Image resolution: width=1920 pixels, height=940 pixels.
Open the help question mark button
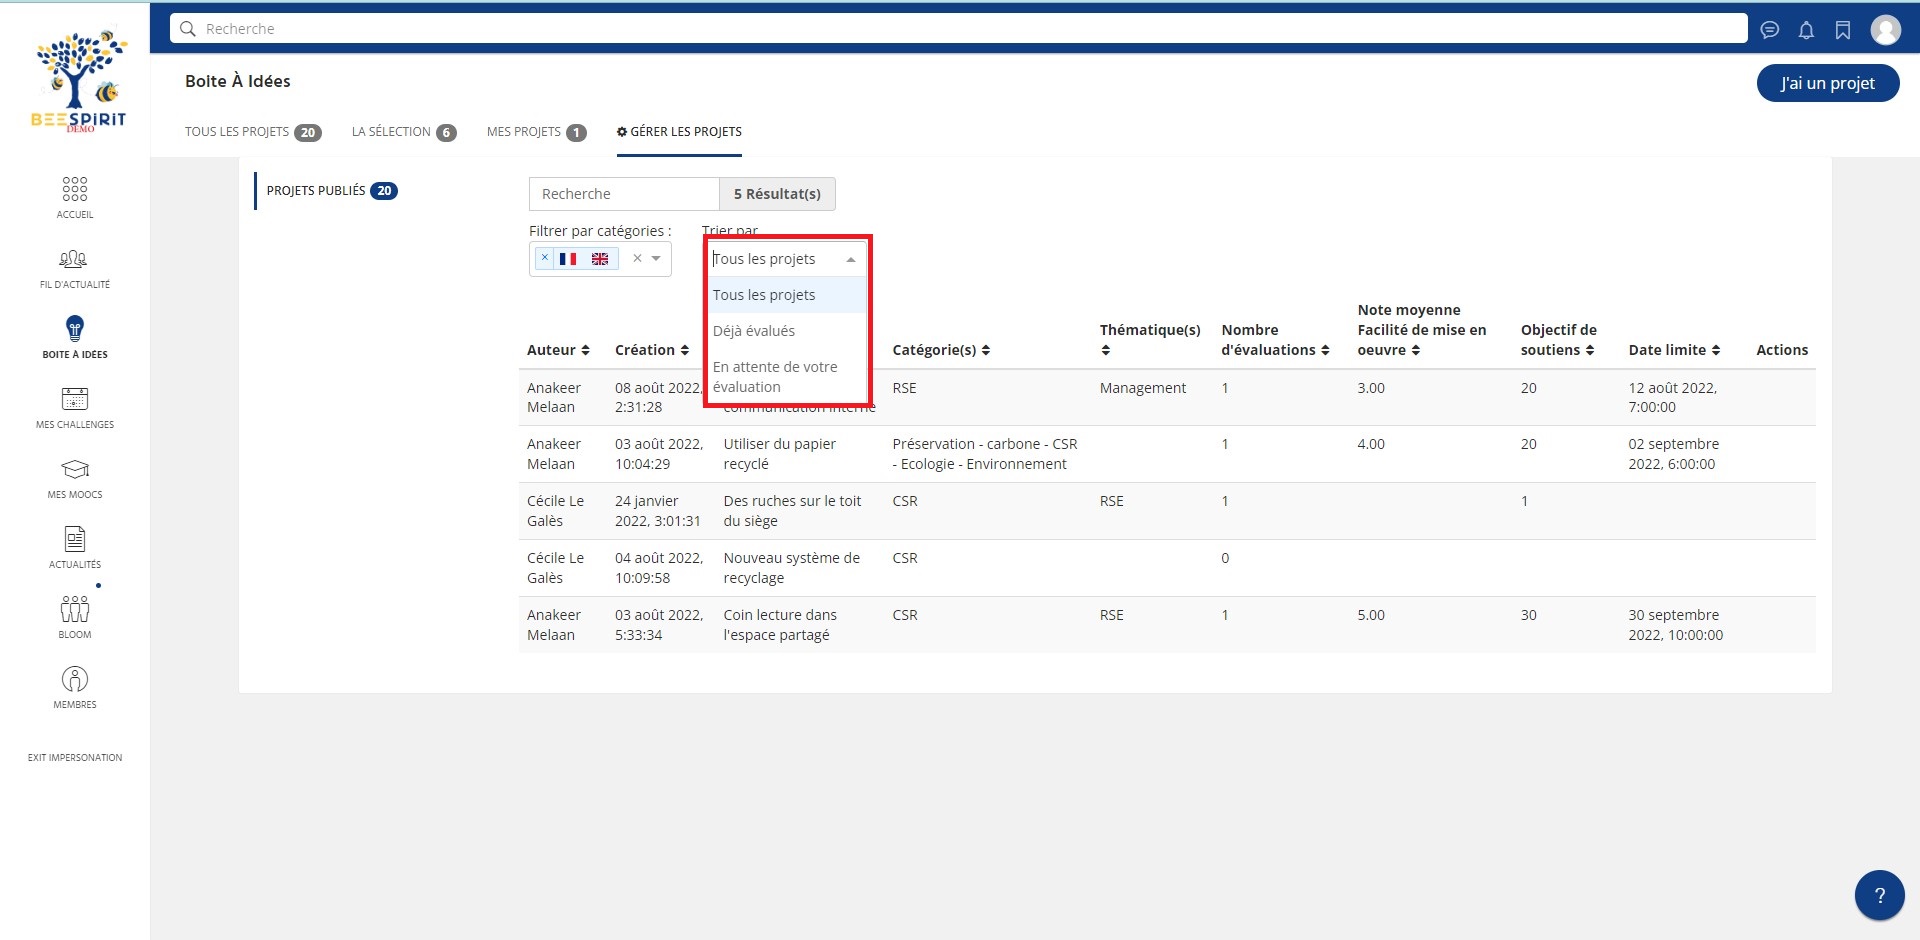point(1879,895)
